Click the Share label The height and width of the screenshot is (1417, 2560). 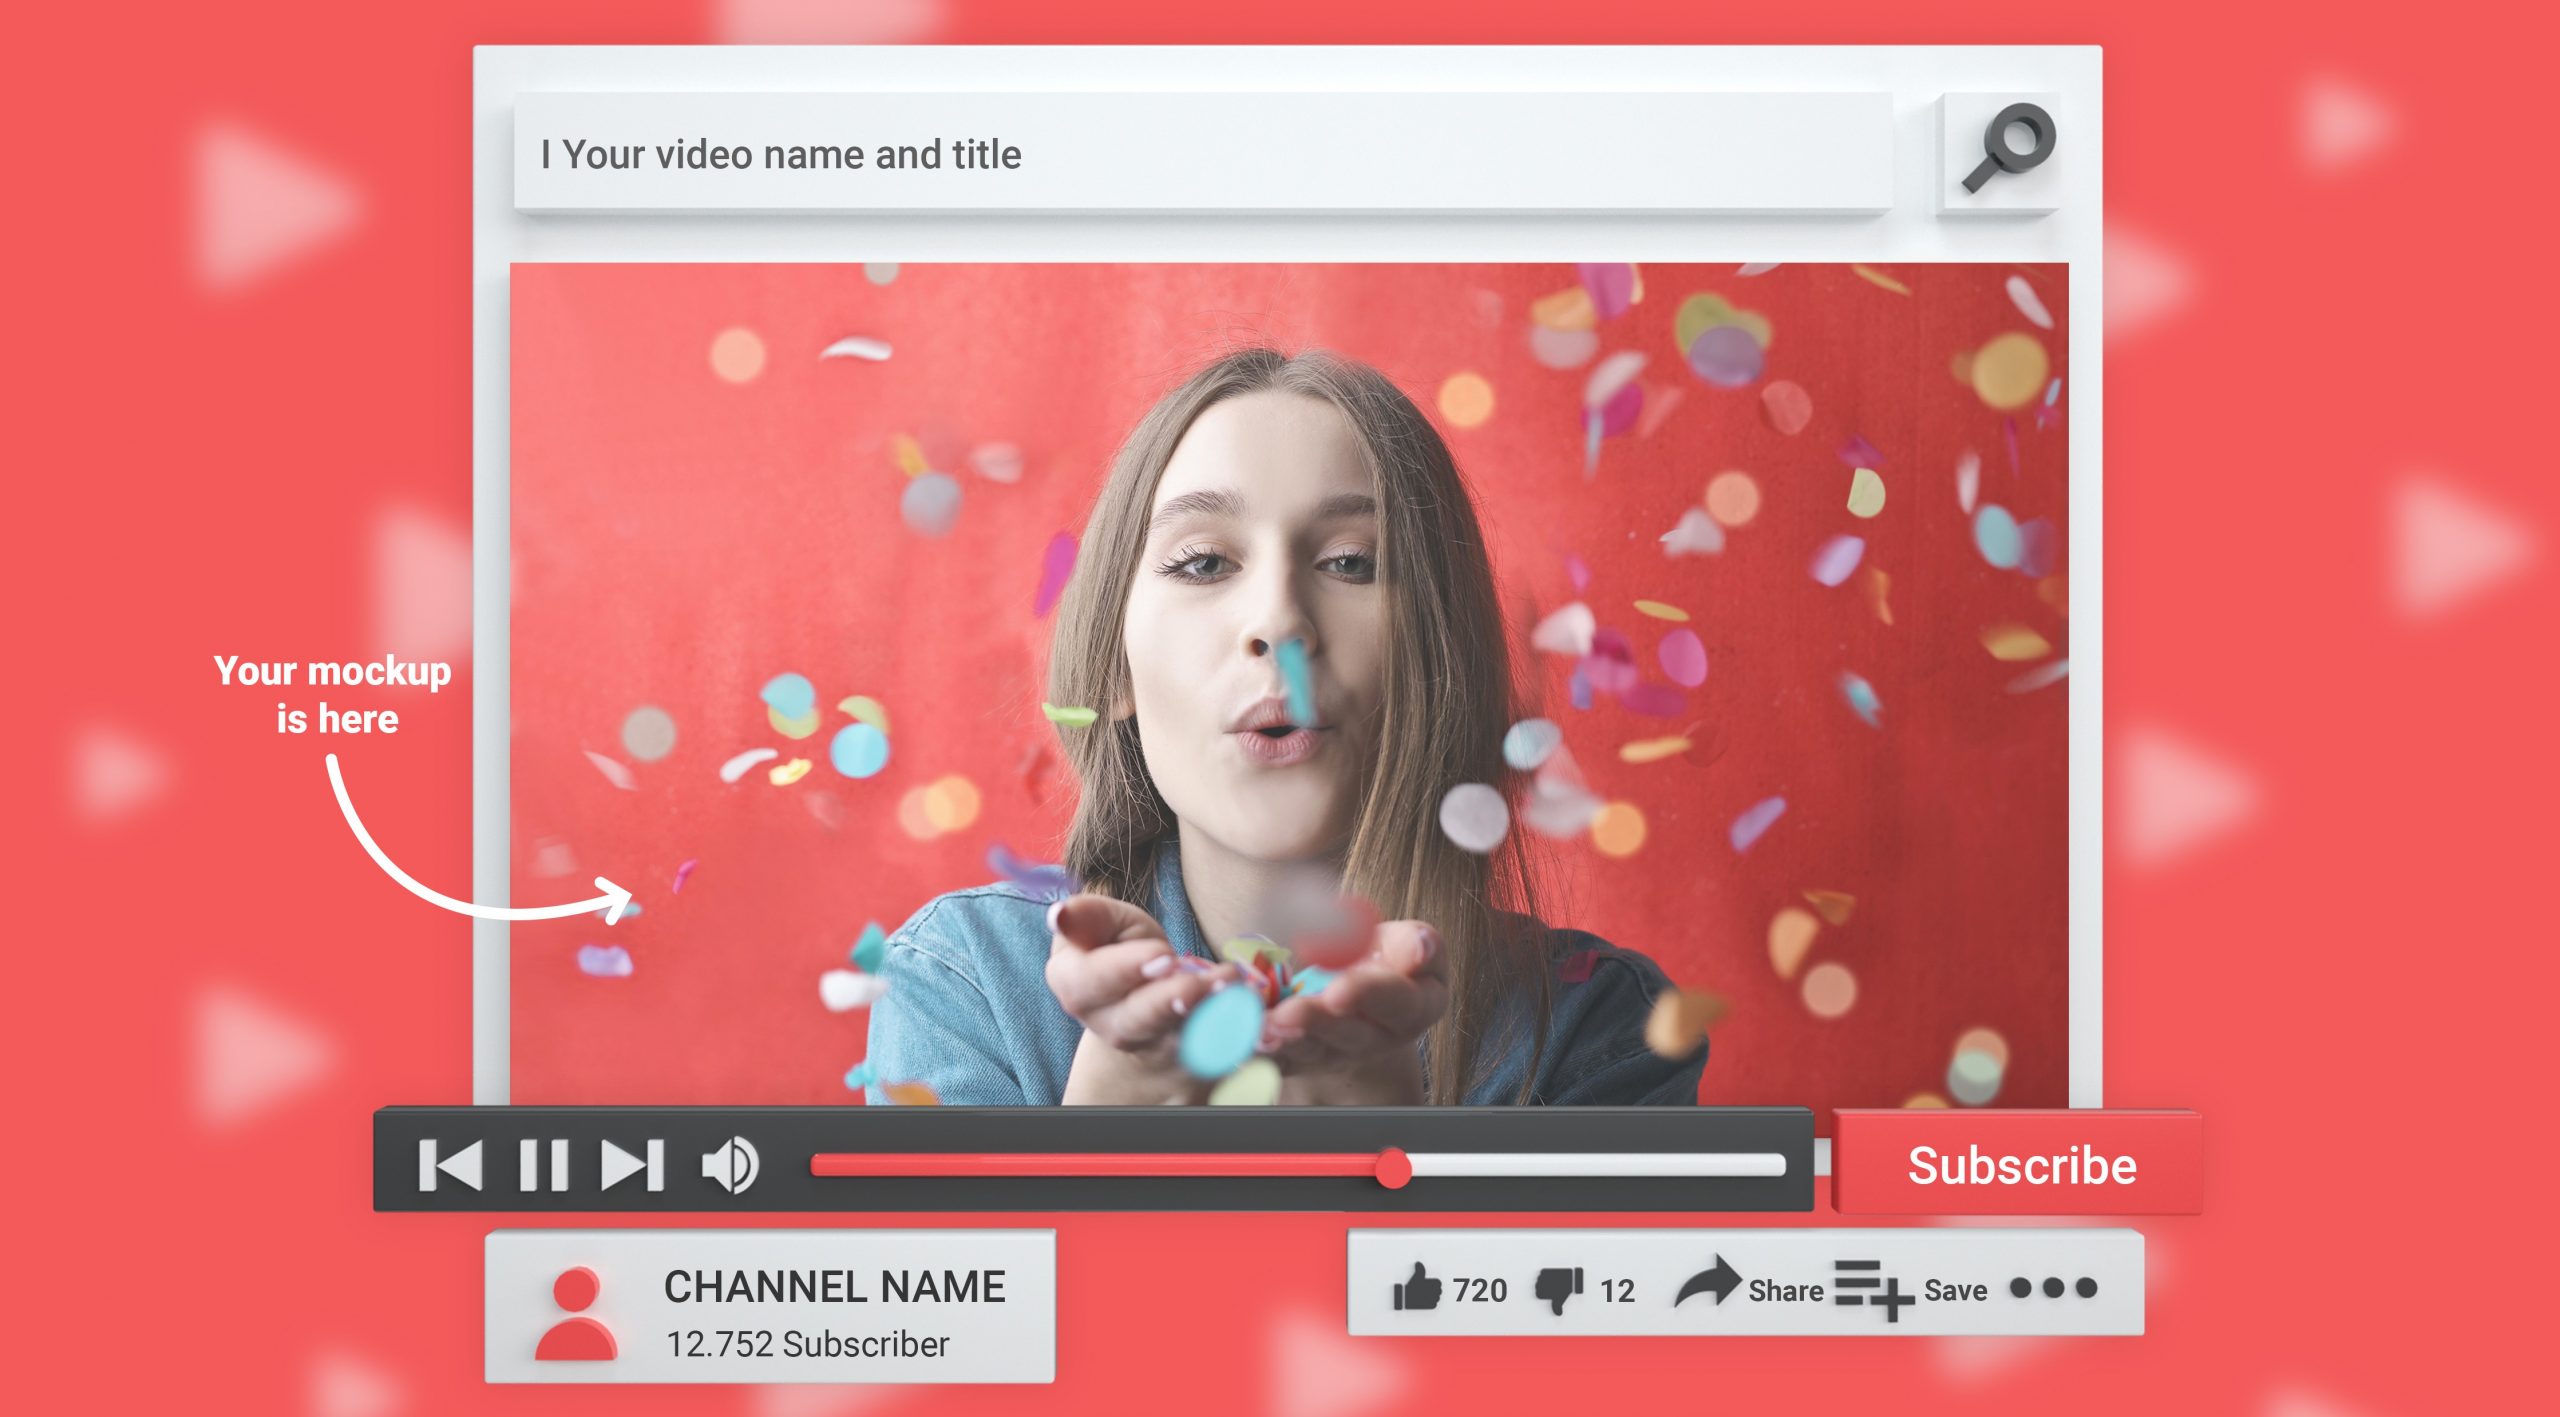coord(1785,1291)
